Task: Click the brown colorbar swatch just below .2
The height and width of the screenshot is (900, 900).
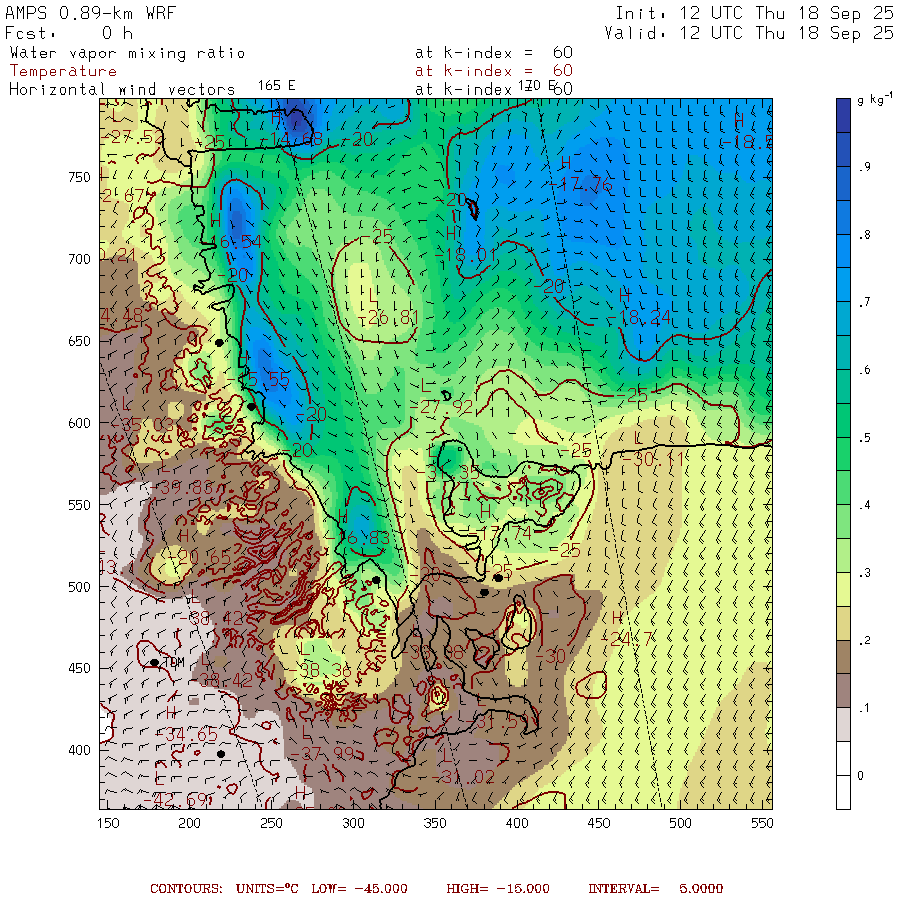Action: tap(843, 657)
